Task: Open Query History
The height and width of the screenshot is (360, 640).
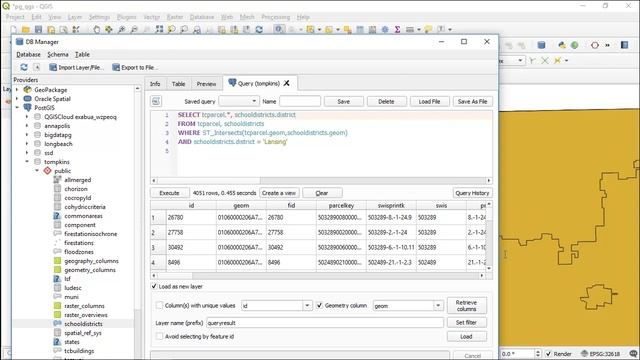Action: [472, 193]
